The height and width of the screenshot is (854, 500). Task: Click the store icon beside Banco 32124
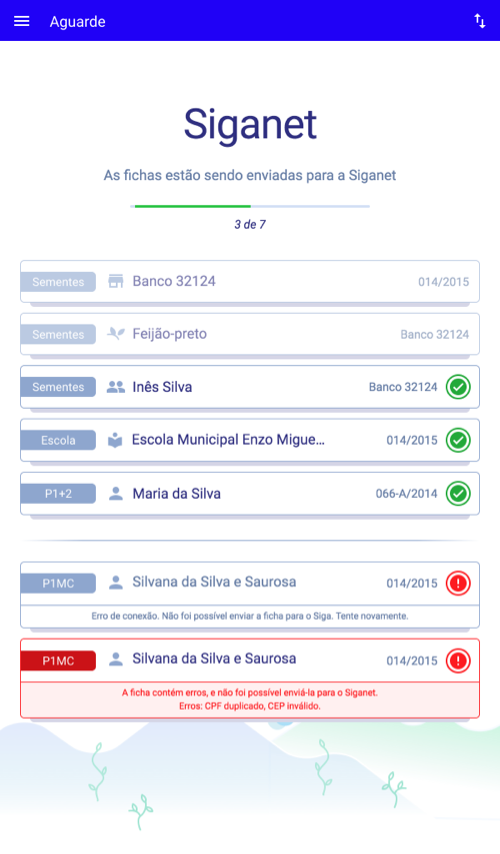point(115,282)
